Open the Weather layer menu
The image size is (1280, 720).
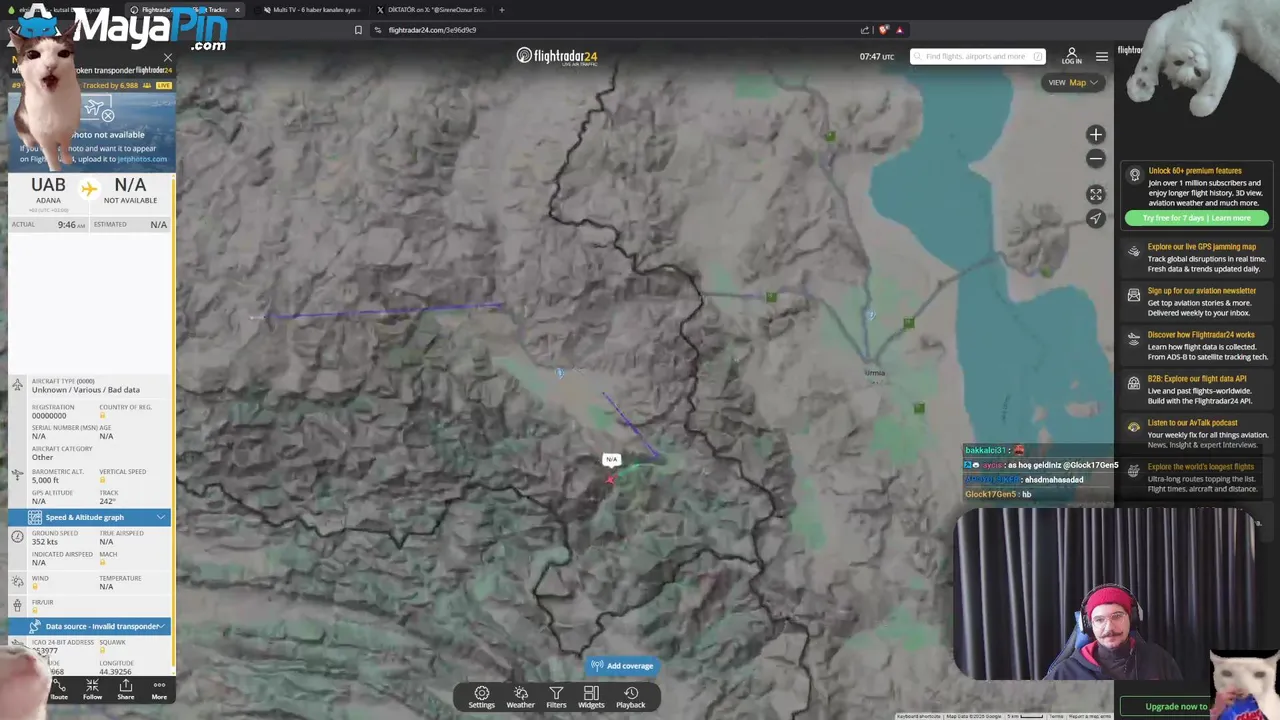520,697
